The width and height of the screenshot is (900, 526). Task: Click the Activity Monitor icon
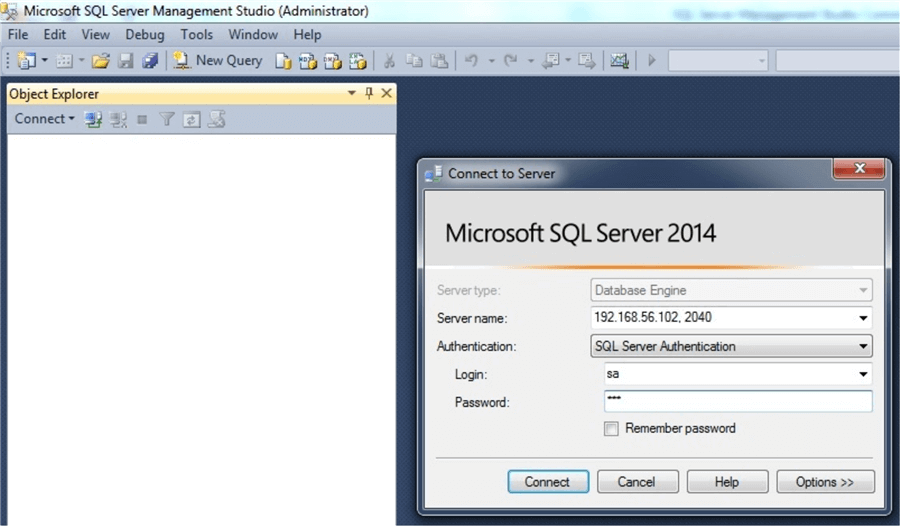[619, 60]
